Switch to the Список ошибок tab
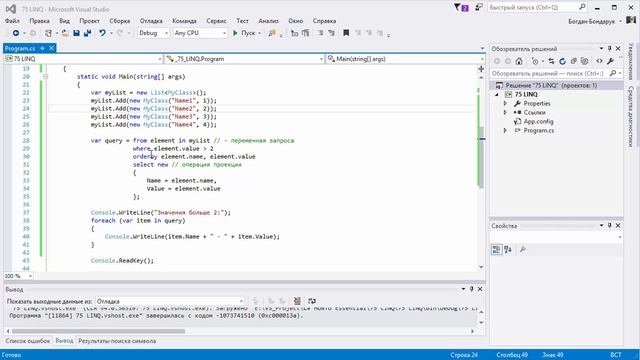 (x=28, y=341)
